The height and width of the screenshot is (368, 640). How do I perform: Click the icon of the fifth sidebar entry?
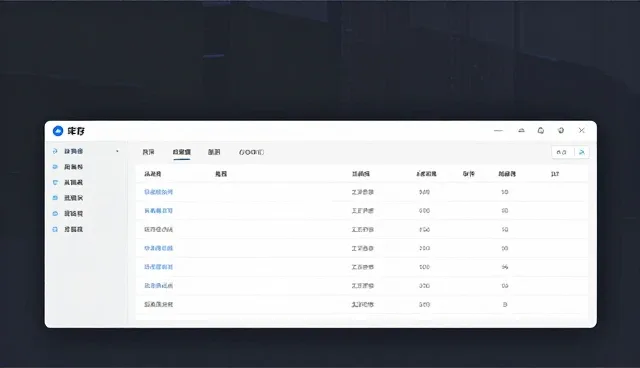coord(55,214)
